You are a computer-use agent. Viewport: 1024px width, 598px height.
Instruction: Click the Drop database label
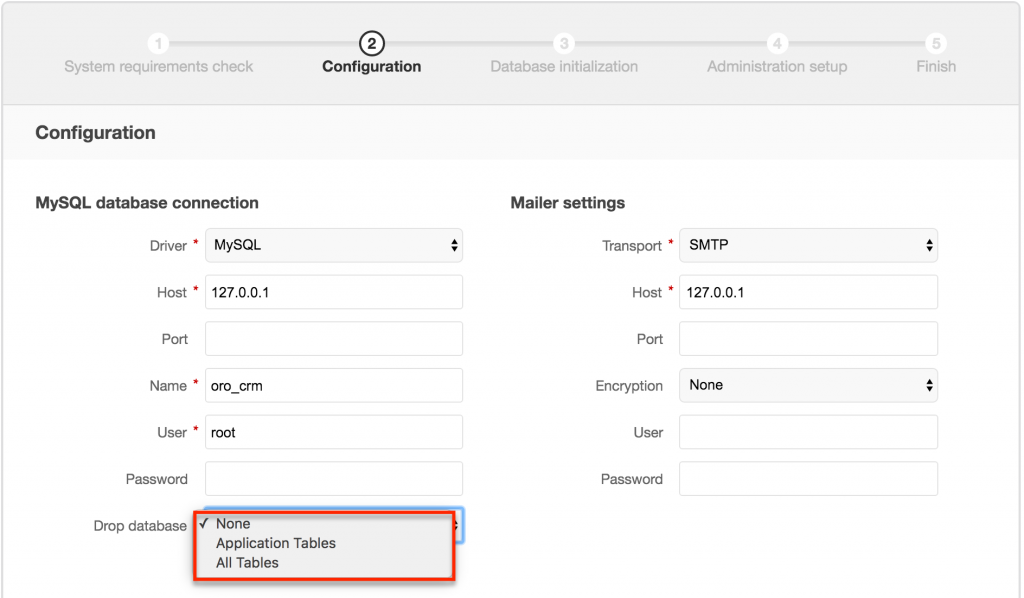(x=140, y=526)
